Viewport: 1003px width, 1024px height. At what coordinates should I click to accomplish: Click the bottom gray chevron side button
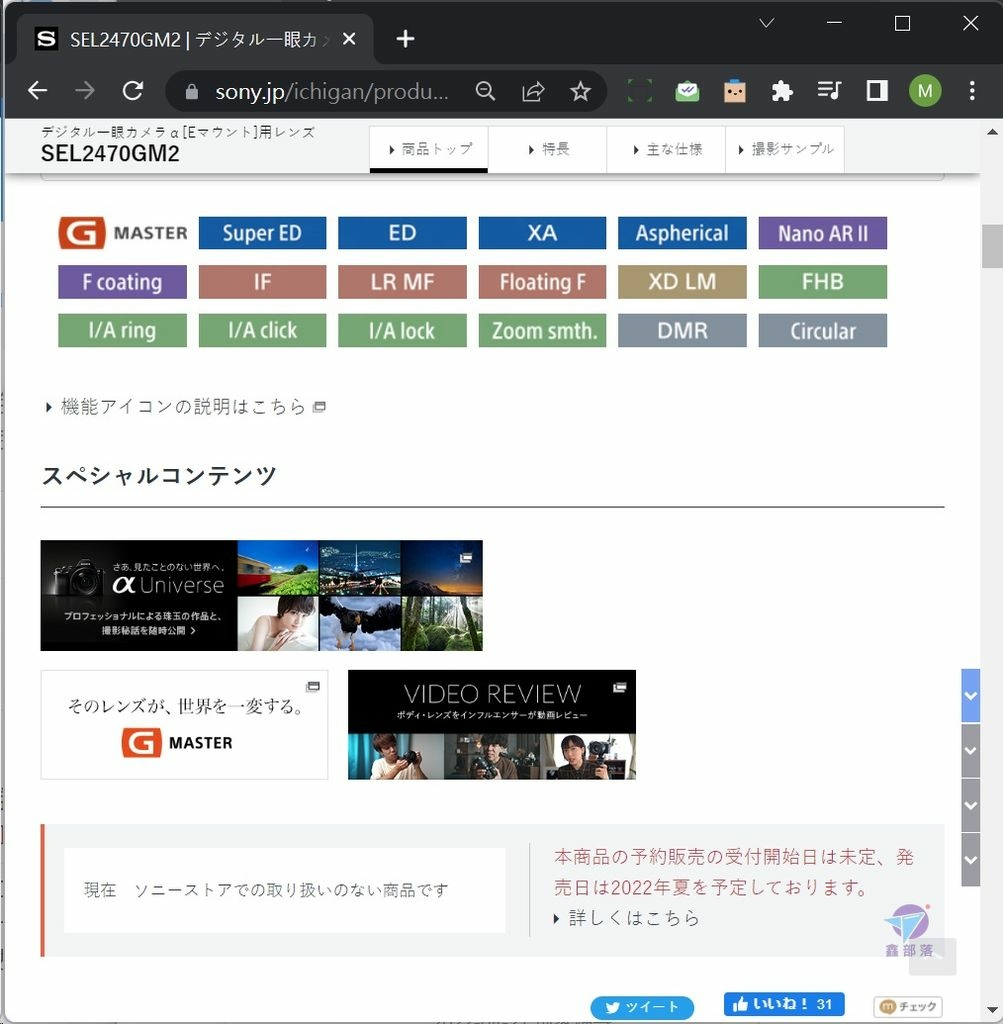970,859
